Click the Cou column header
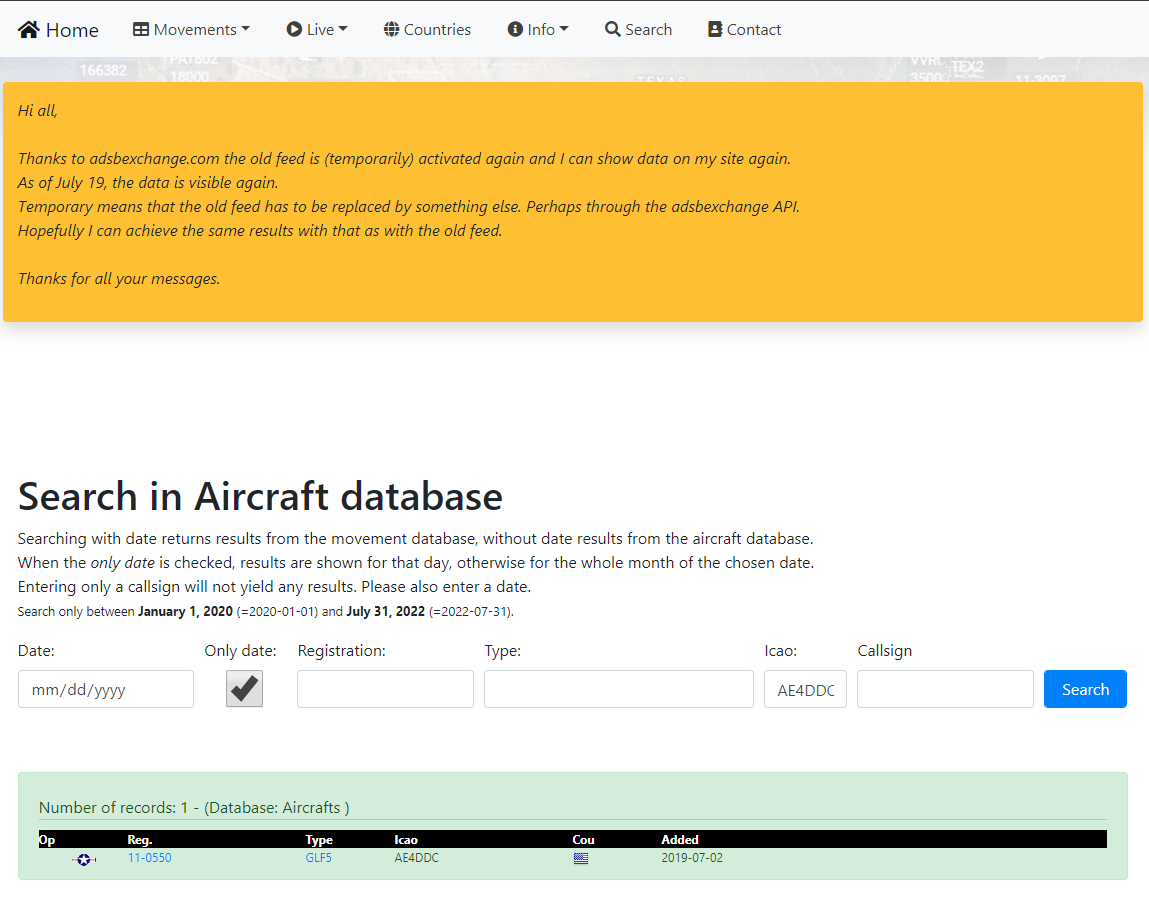1149x914 pixels. [x=583, y=840]
